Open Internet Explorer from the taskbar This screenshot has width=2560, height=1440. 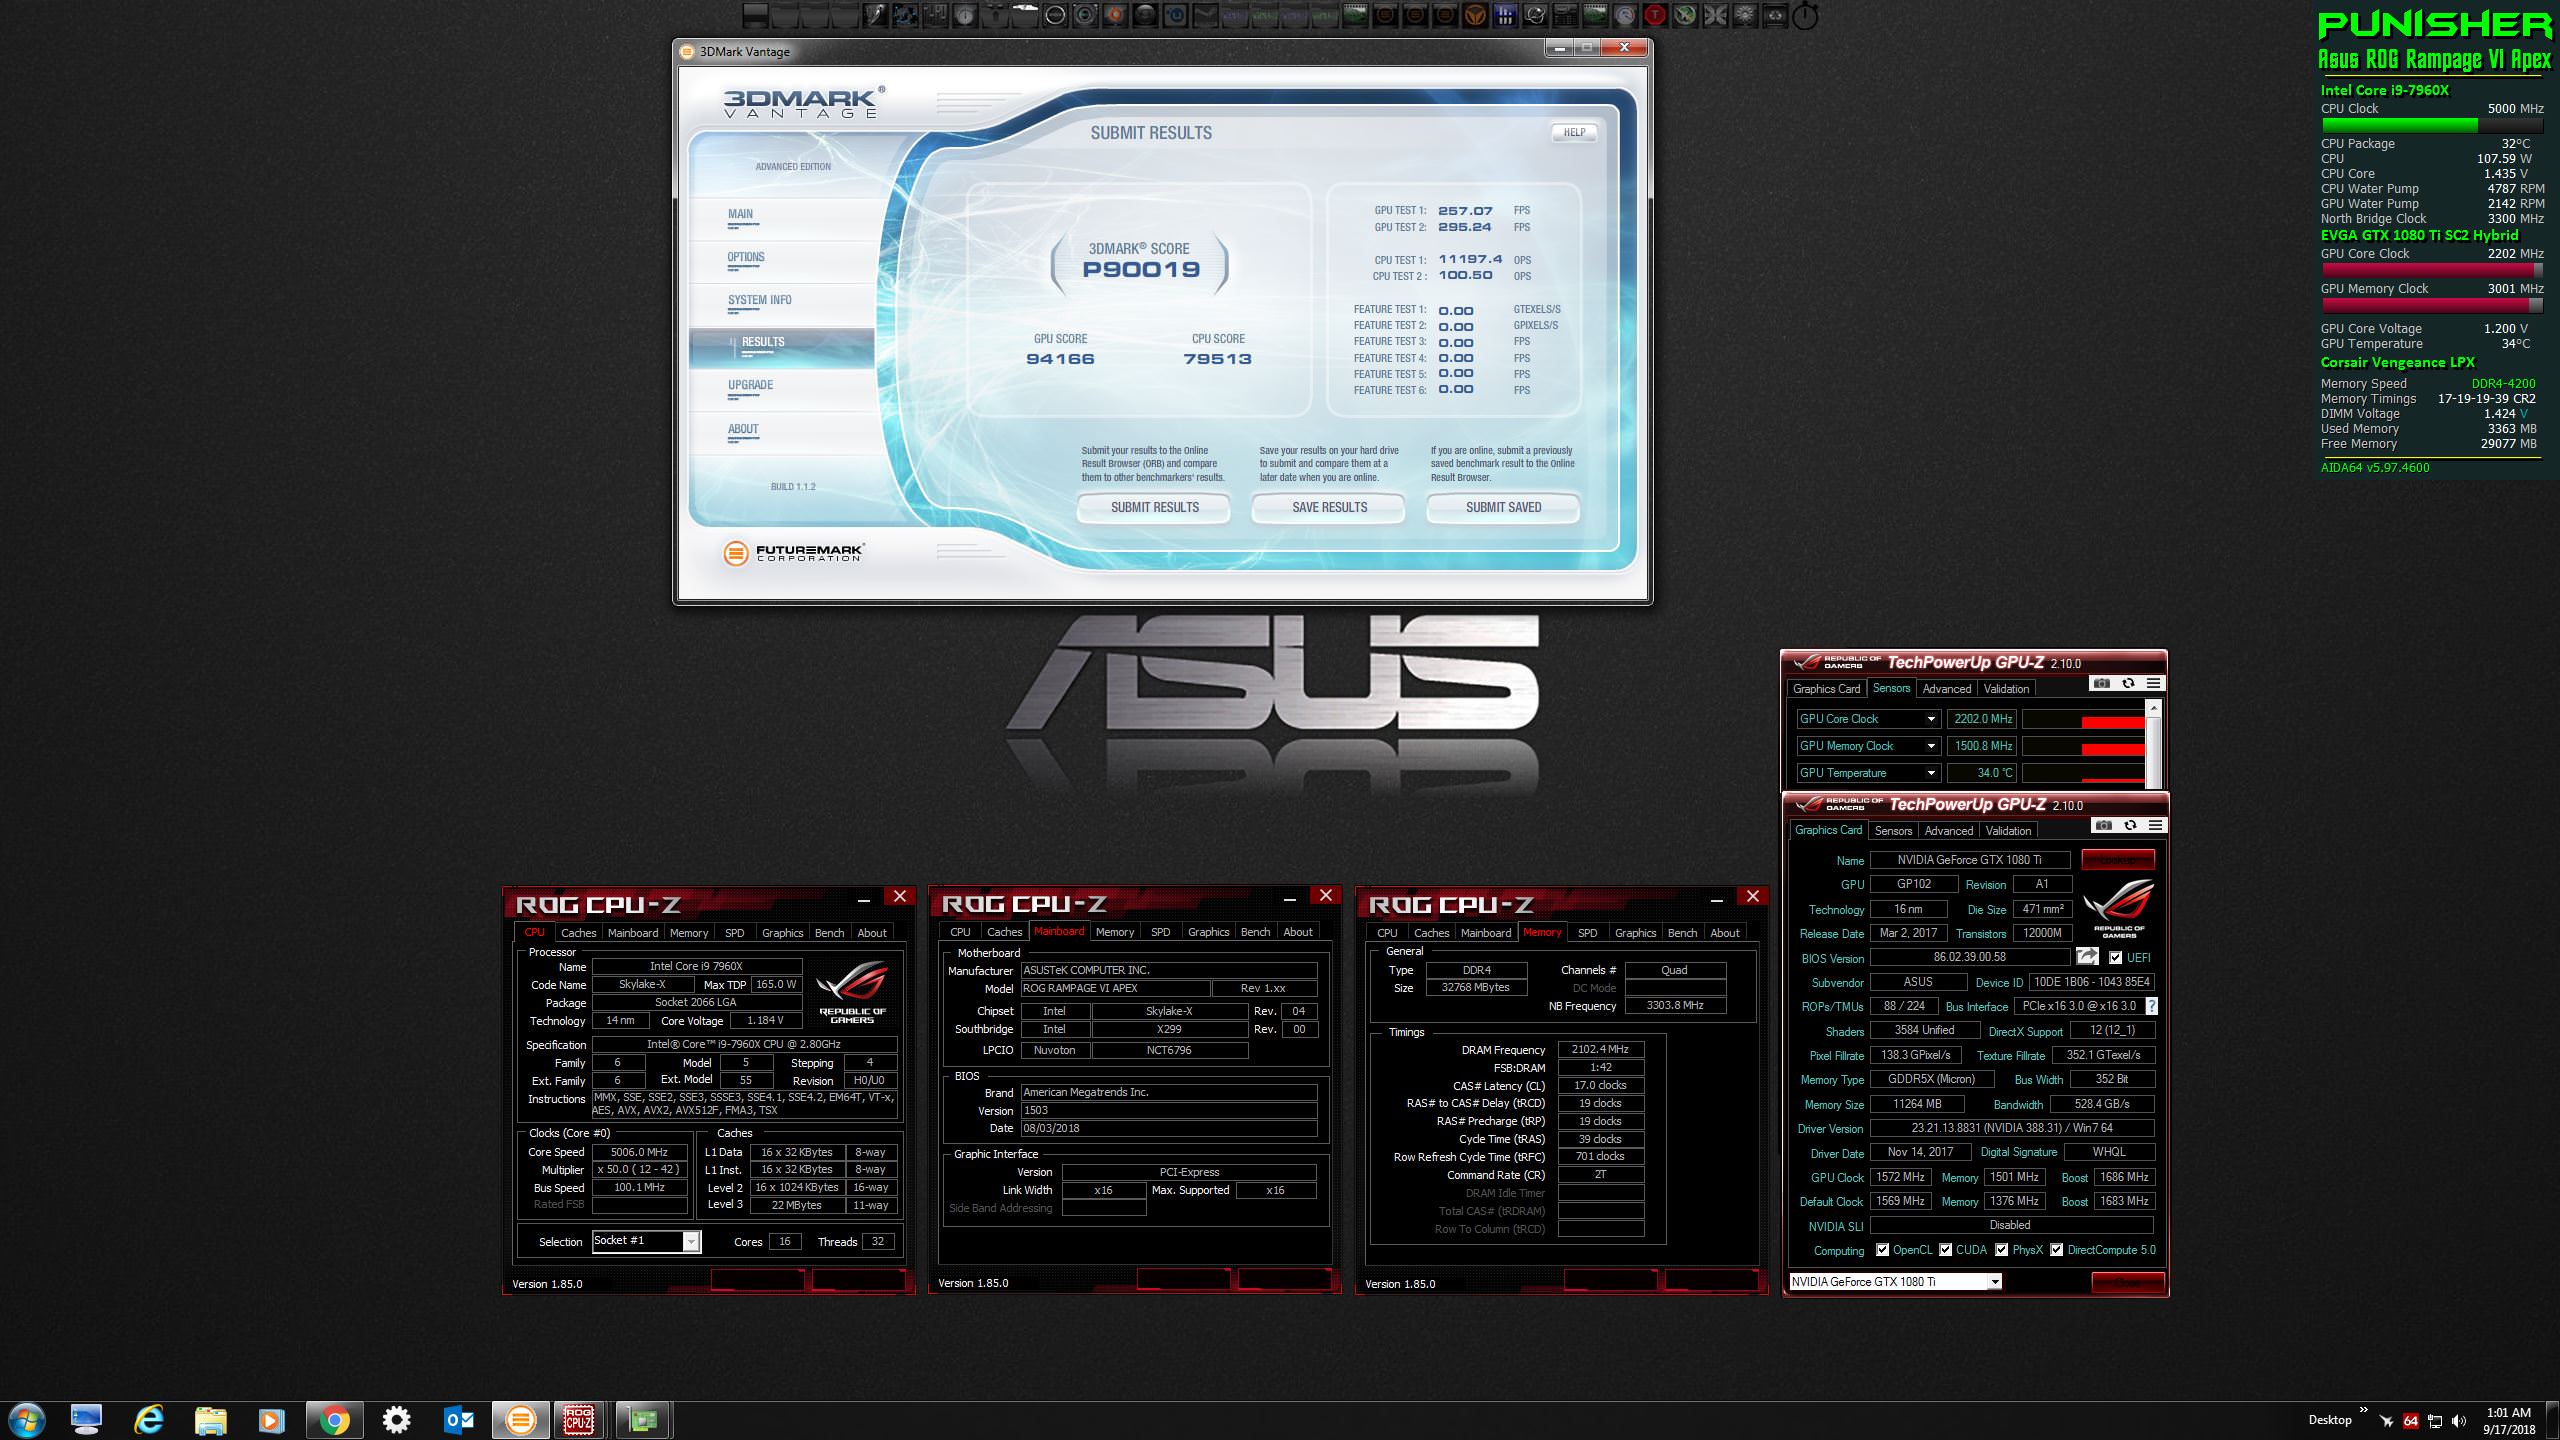[x=149, y=1420]
